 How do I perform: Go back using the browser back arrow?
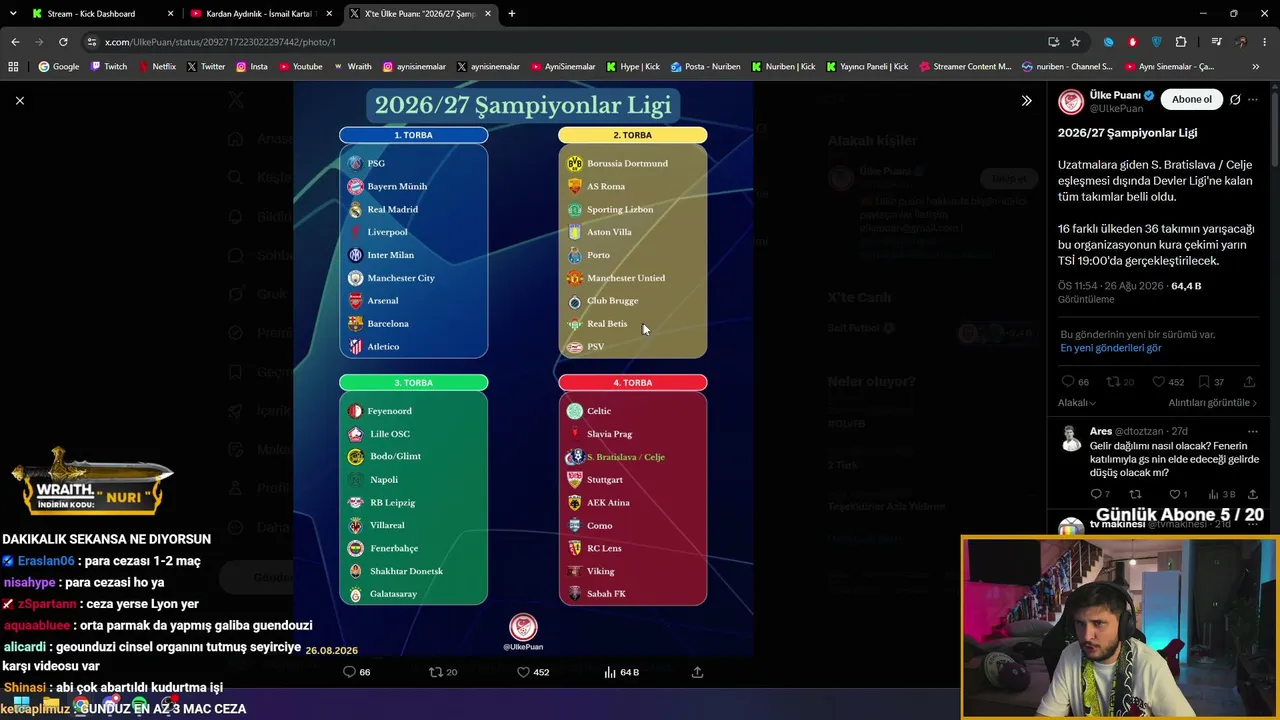tap(15, 42)
